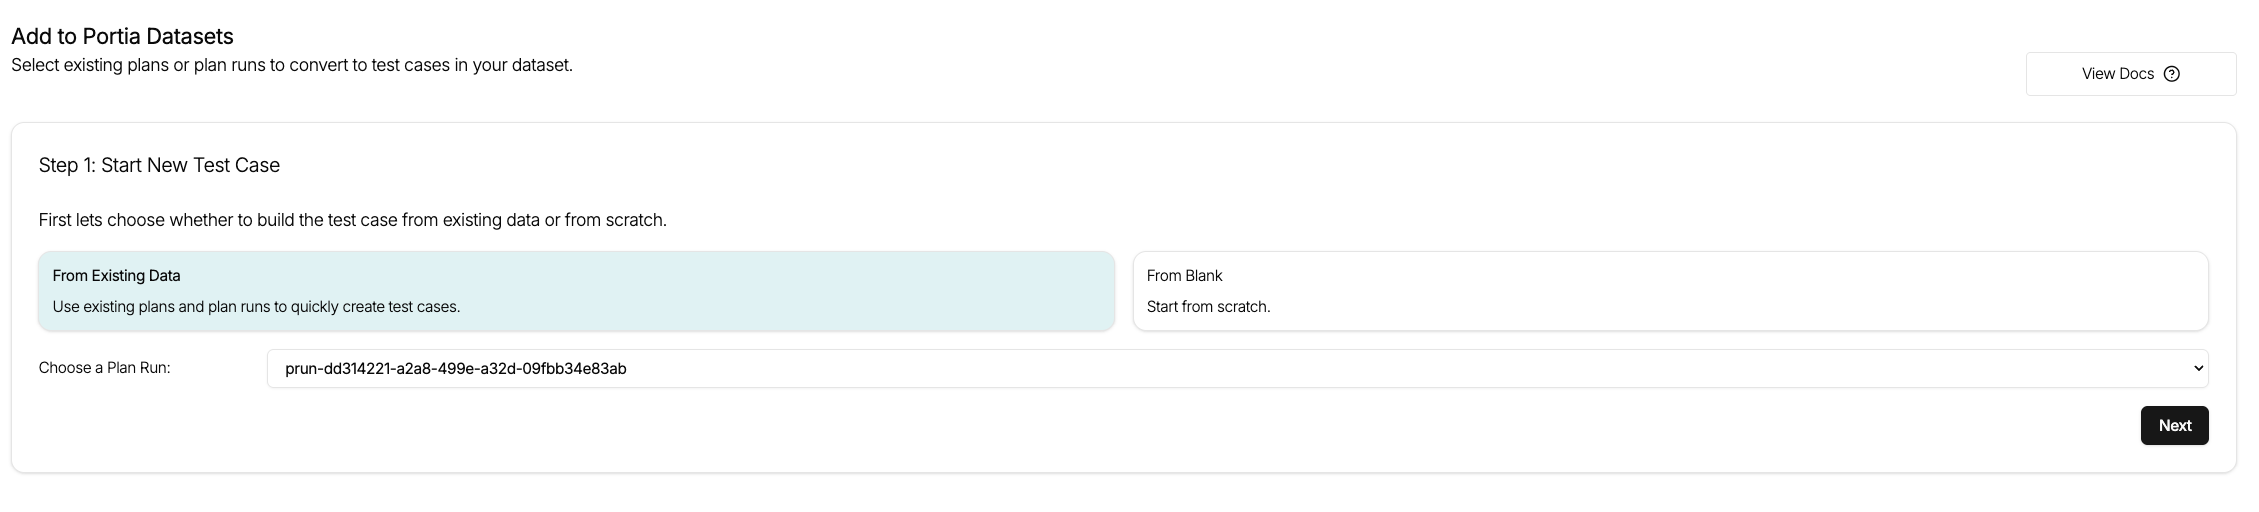Image resolution: width=2259 pixels, height=512 pixels.
Task: Click the 'From Existing Data' title text
Action: (x=116, y=276)
